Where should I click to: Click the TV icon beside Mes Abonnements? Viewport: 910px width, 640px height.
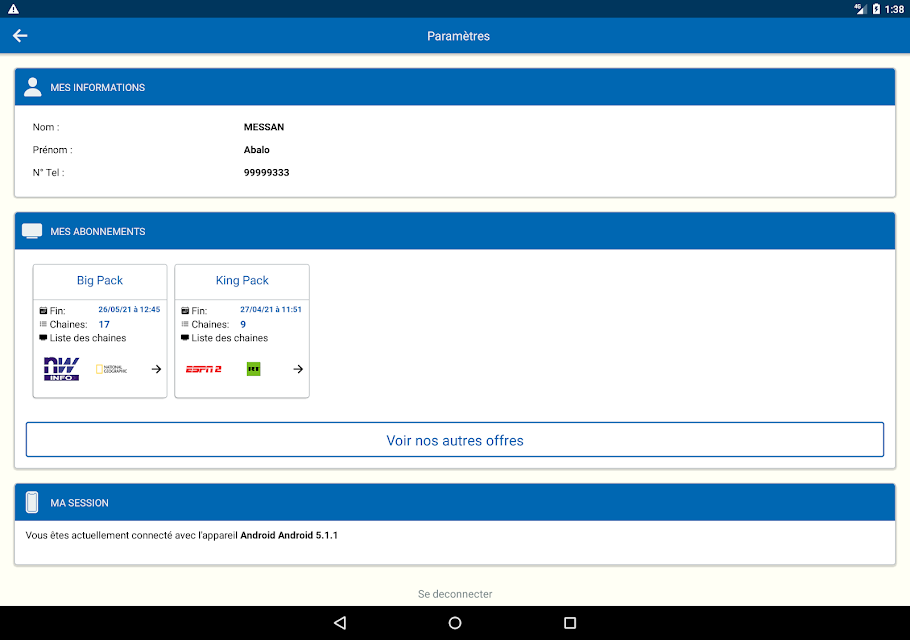pos(32,231)
